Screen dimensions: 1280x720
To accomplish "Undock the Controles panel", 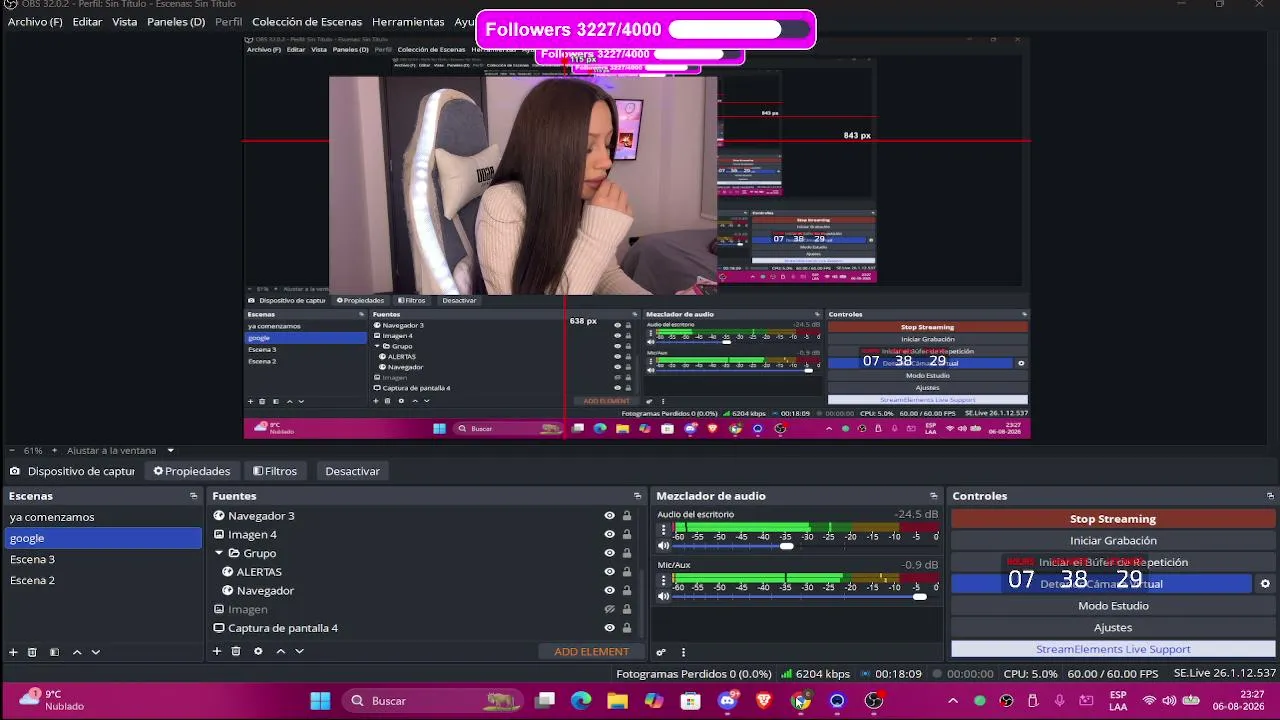I will [1271, 496].
